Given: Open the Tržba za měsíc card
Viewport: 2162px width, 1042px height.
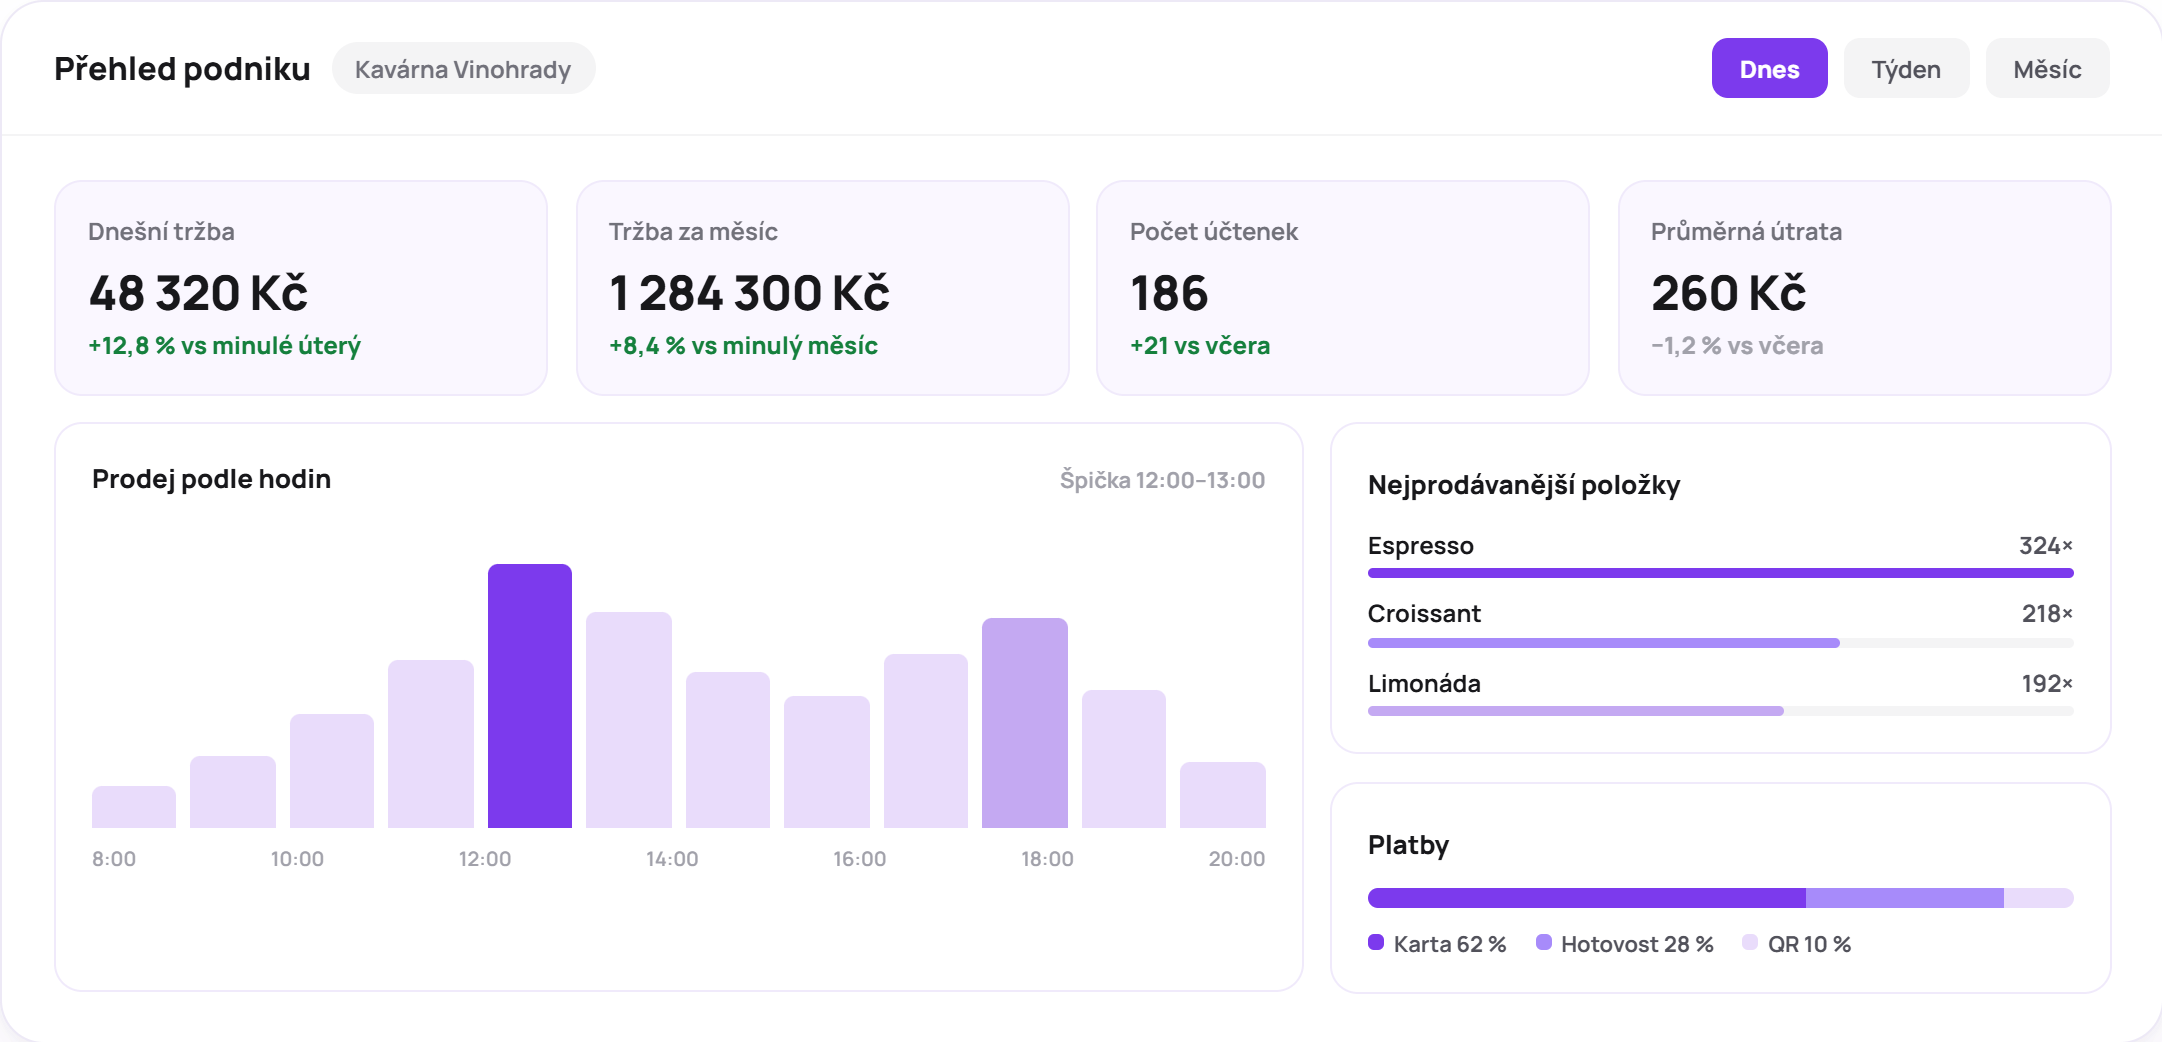Looking at the screenshot, I should 822,288.
